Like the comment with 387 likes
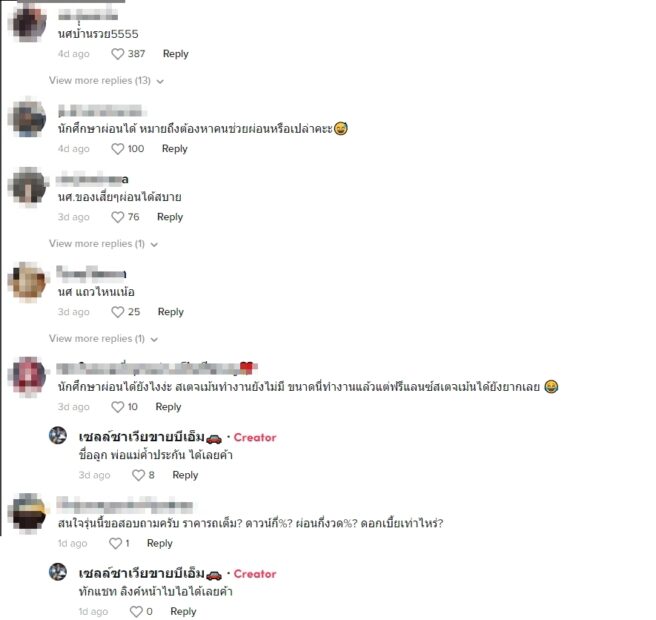The width and height of the screenshot is (656, 620). [118, 54]
